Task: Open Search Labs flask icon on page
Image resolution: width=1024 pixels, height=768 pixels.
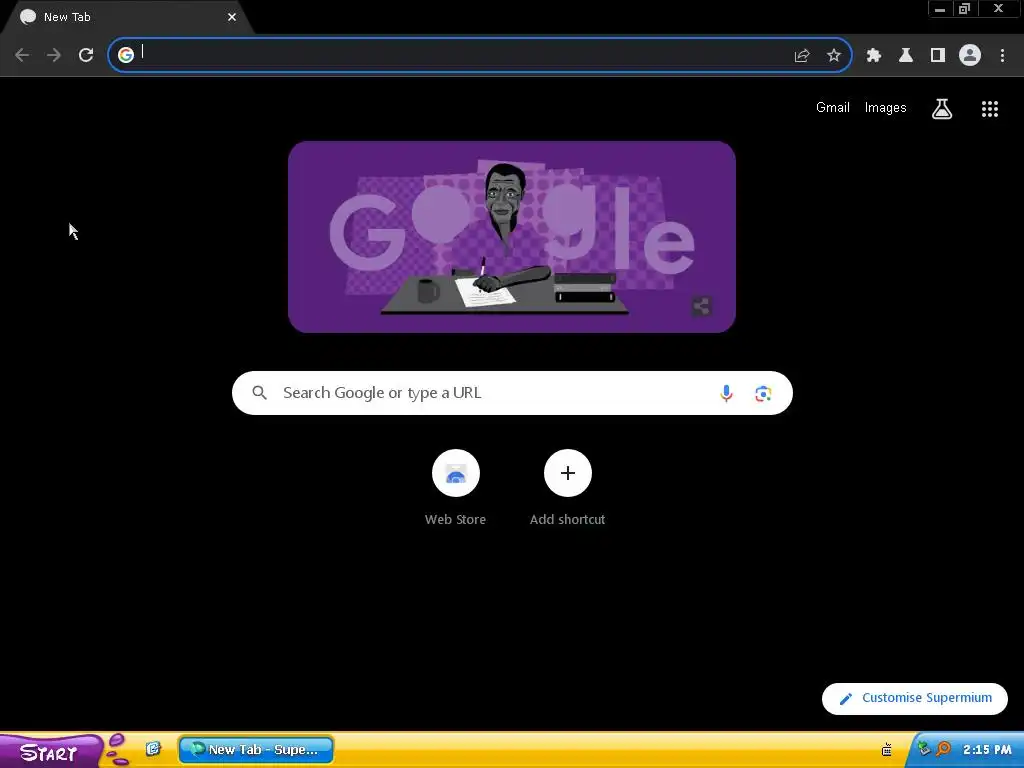Action: pyautogui.click(x=942, y=109)
